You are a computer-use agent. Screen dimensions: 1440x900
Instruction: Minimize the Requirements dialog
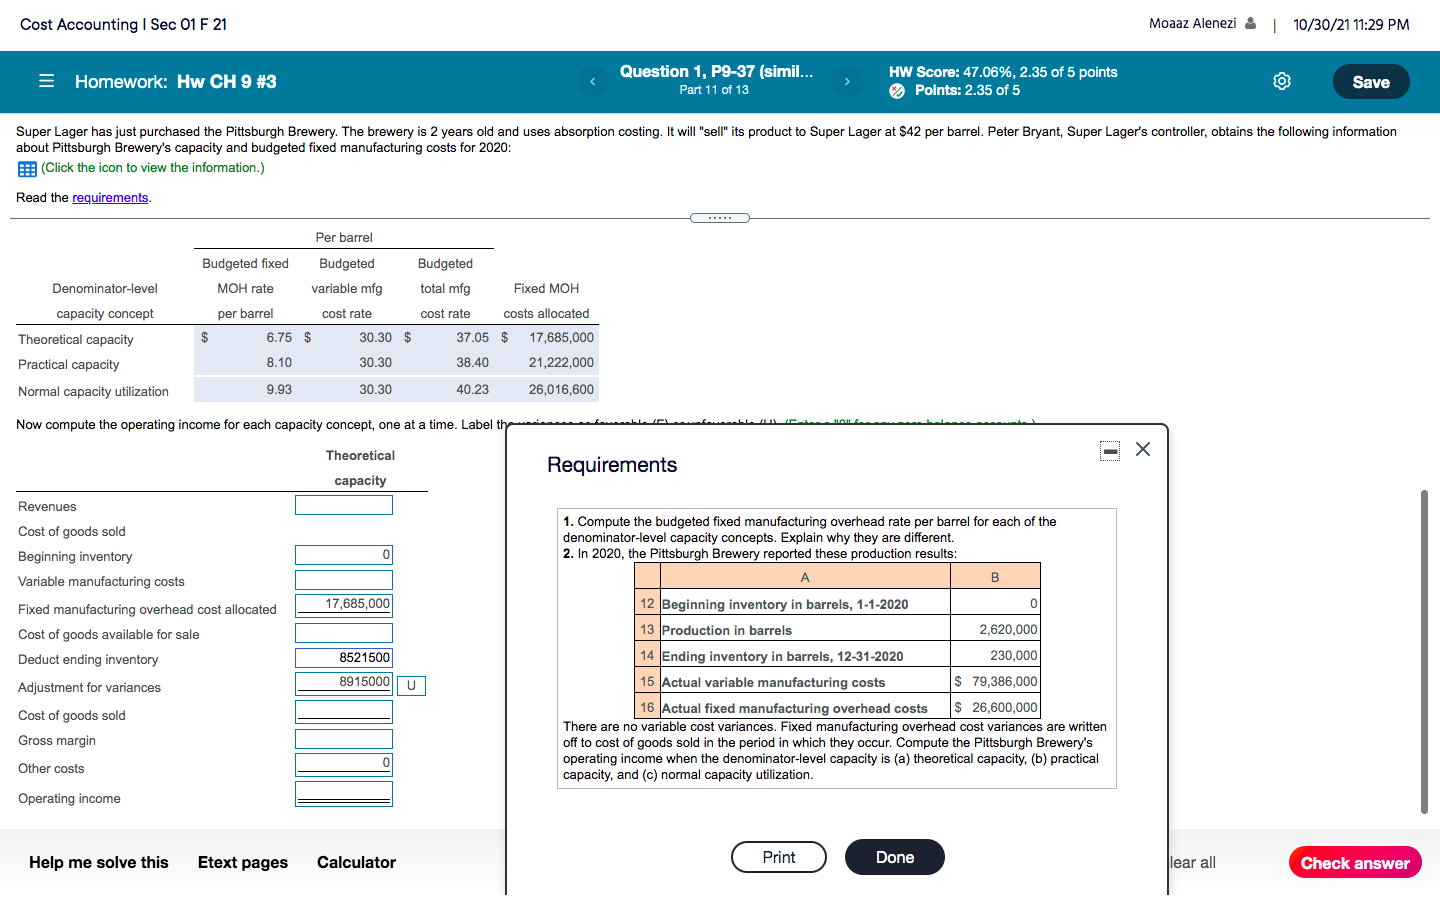click(1110, 451)
